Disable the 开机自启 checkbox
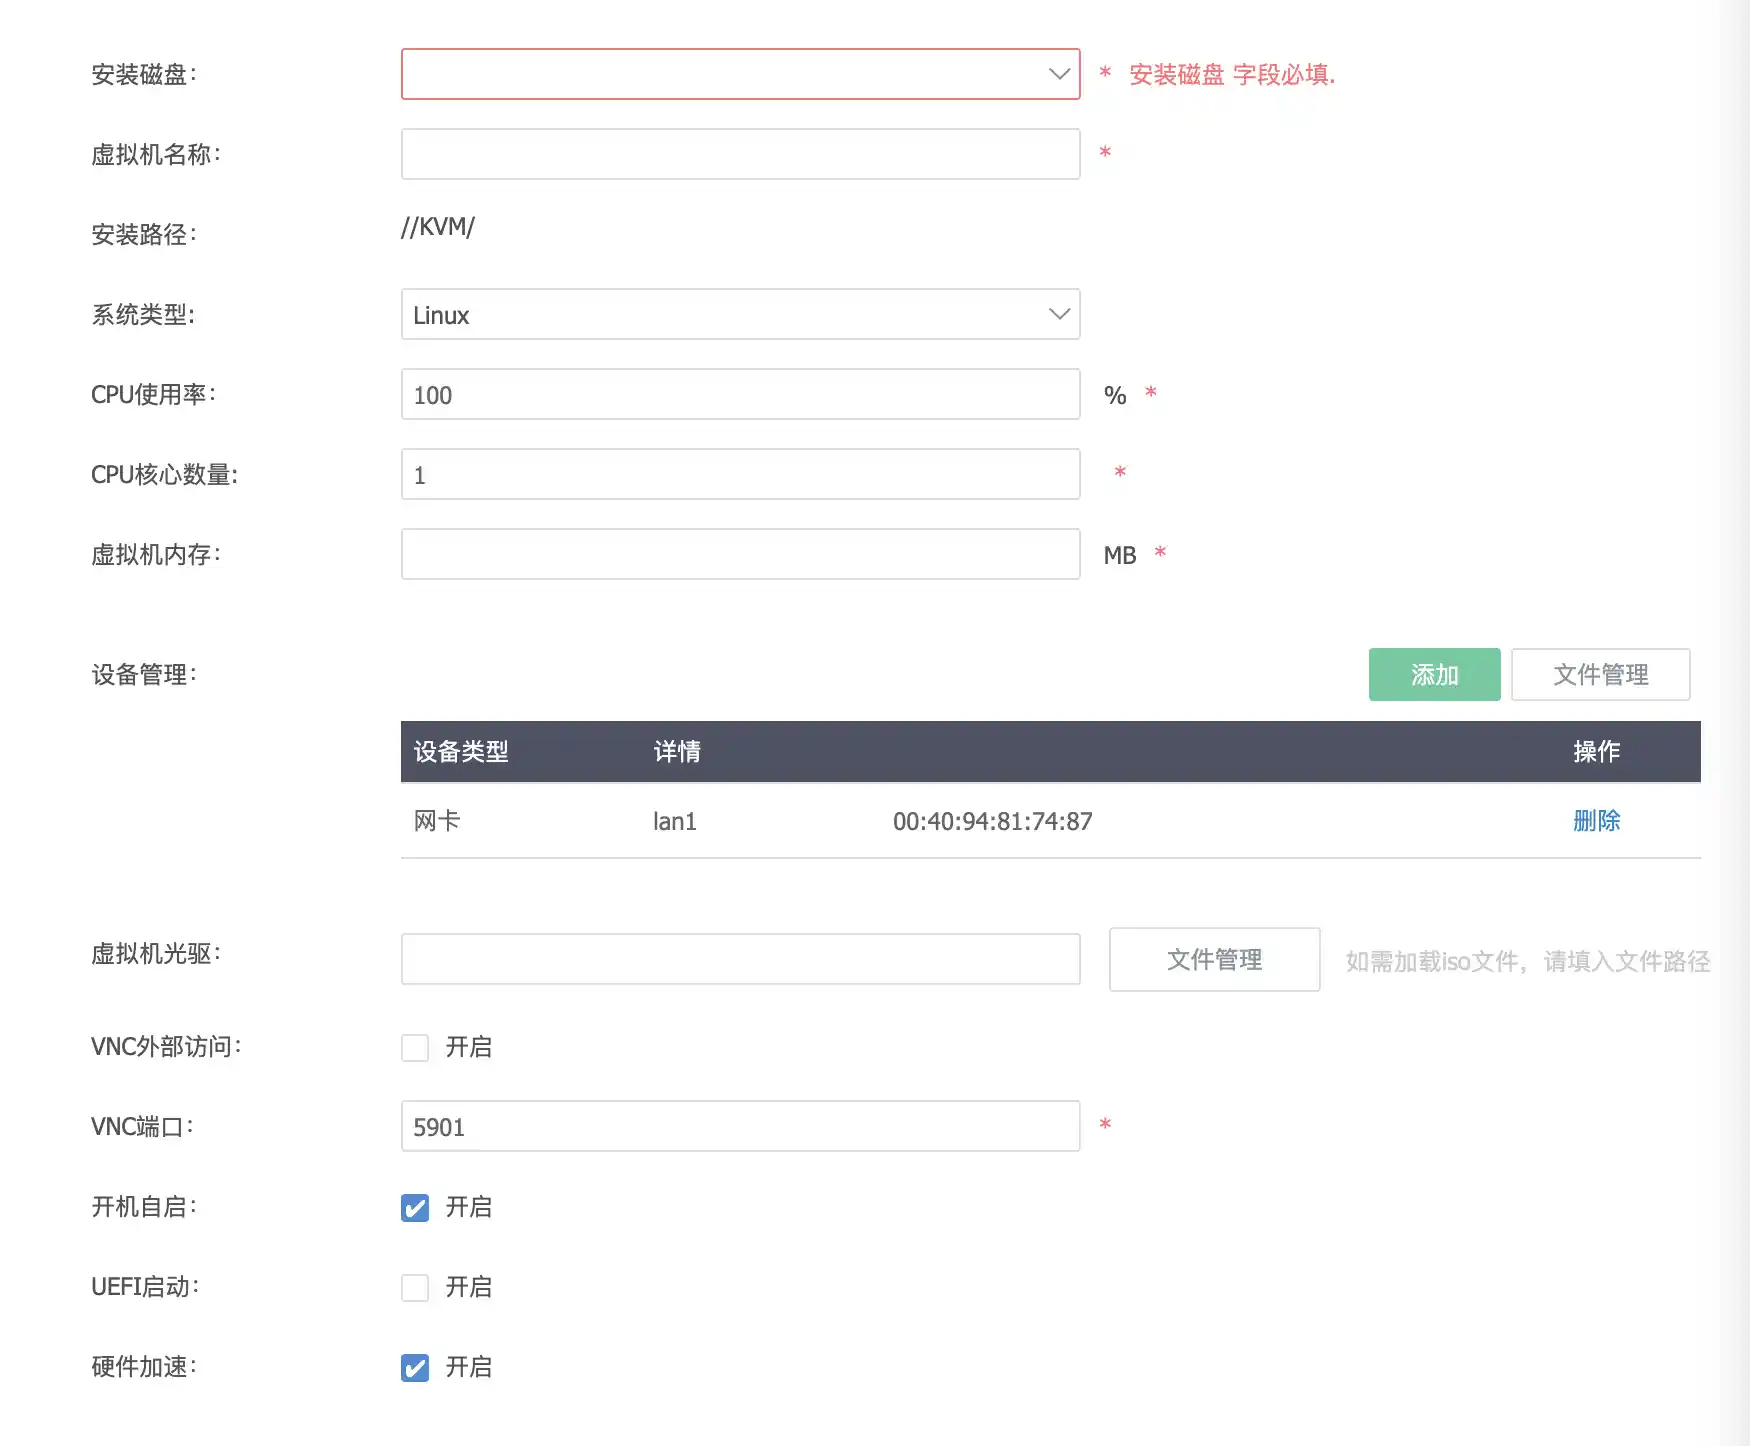The image size is (1750, 1446). [415, 1207]
